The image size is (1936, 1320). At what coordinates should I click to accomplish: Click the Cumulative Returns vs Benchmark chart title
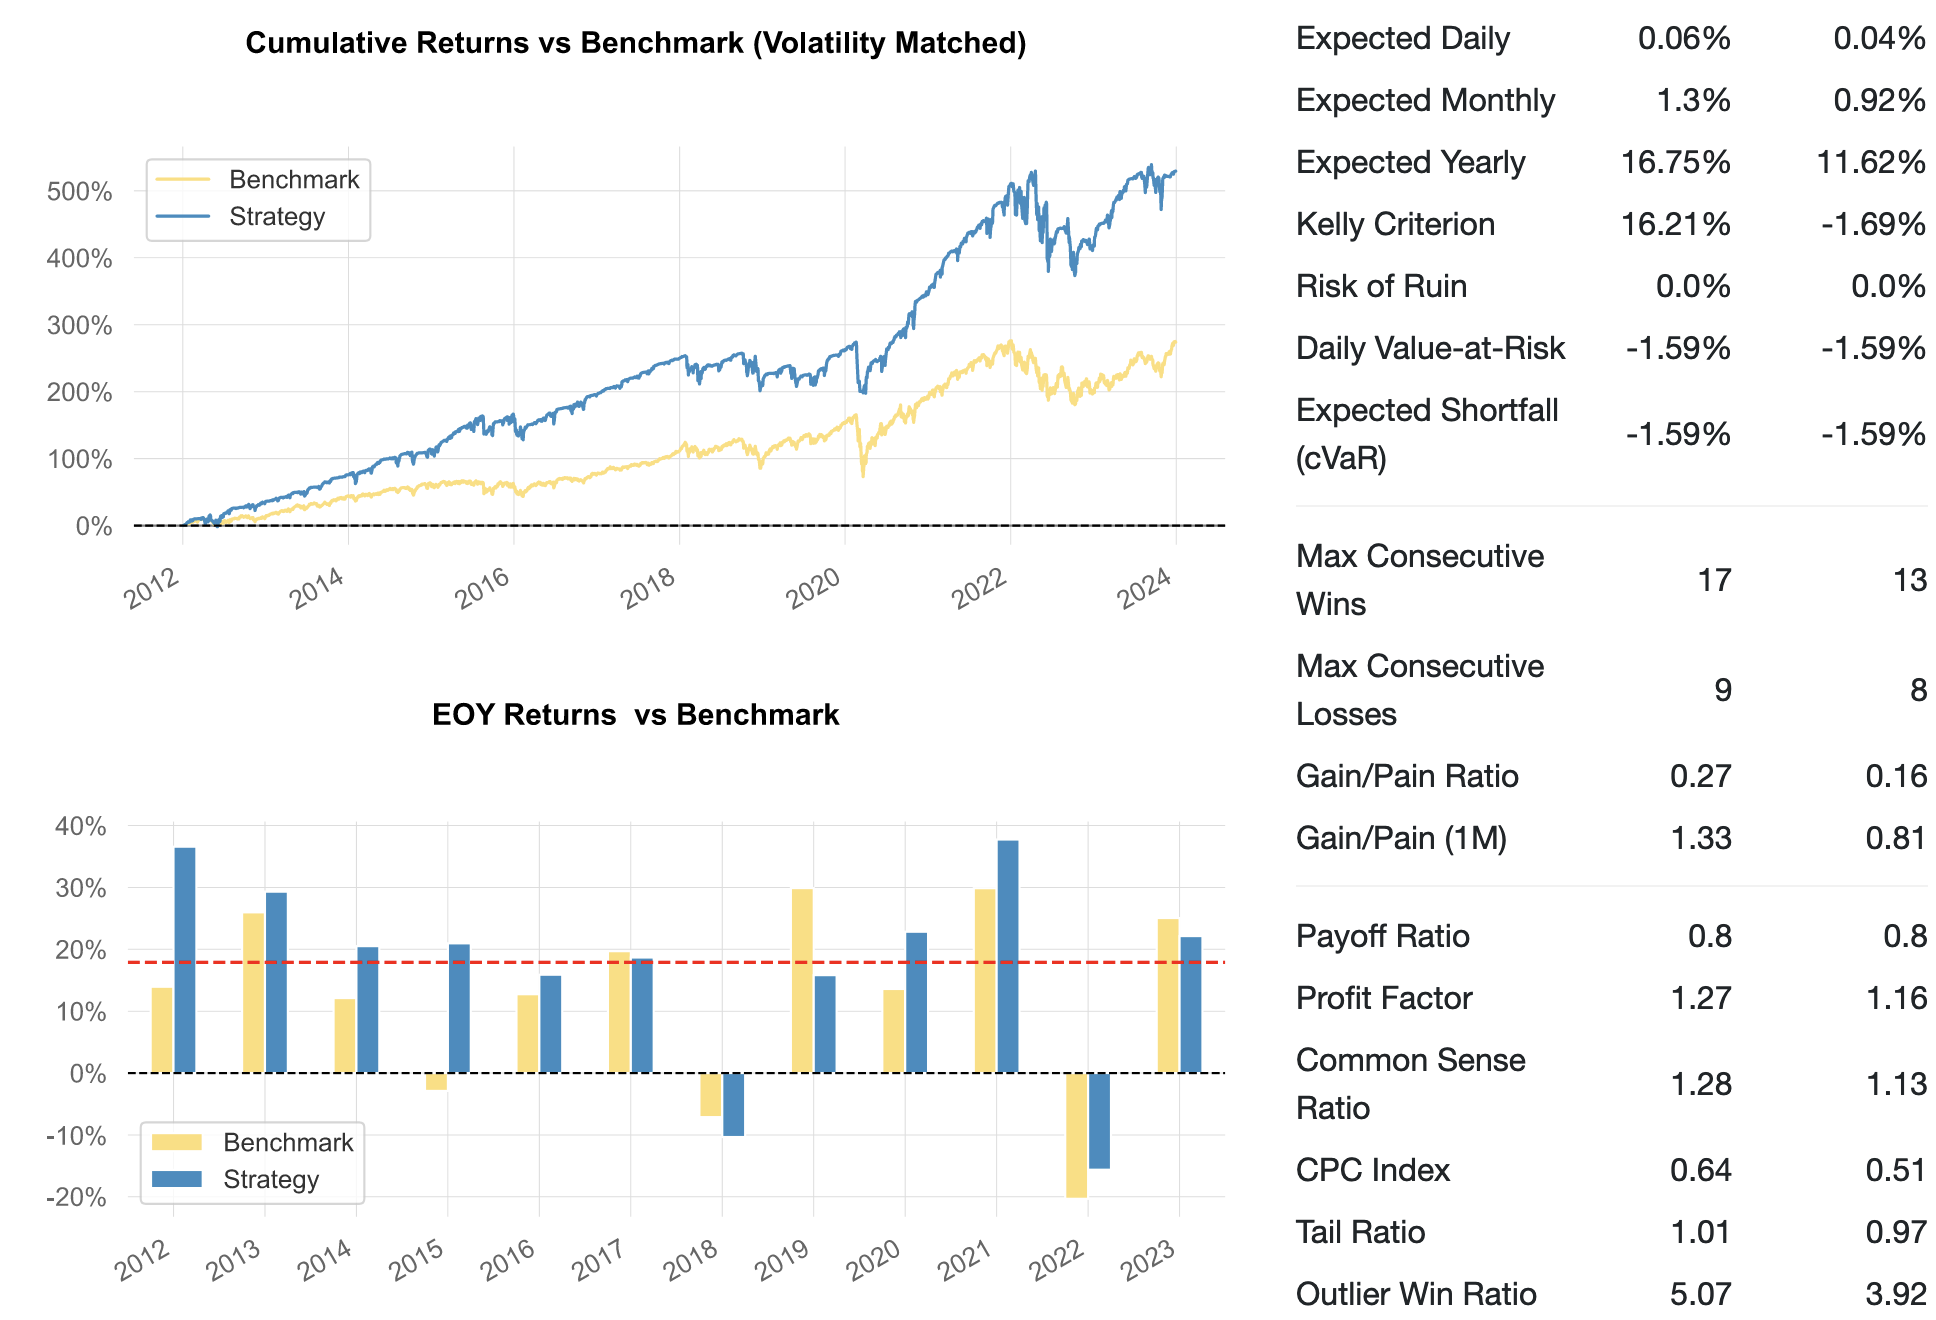(636, 43)
